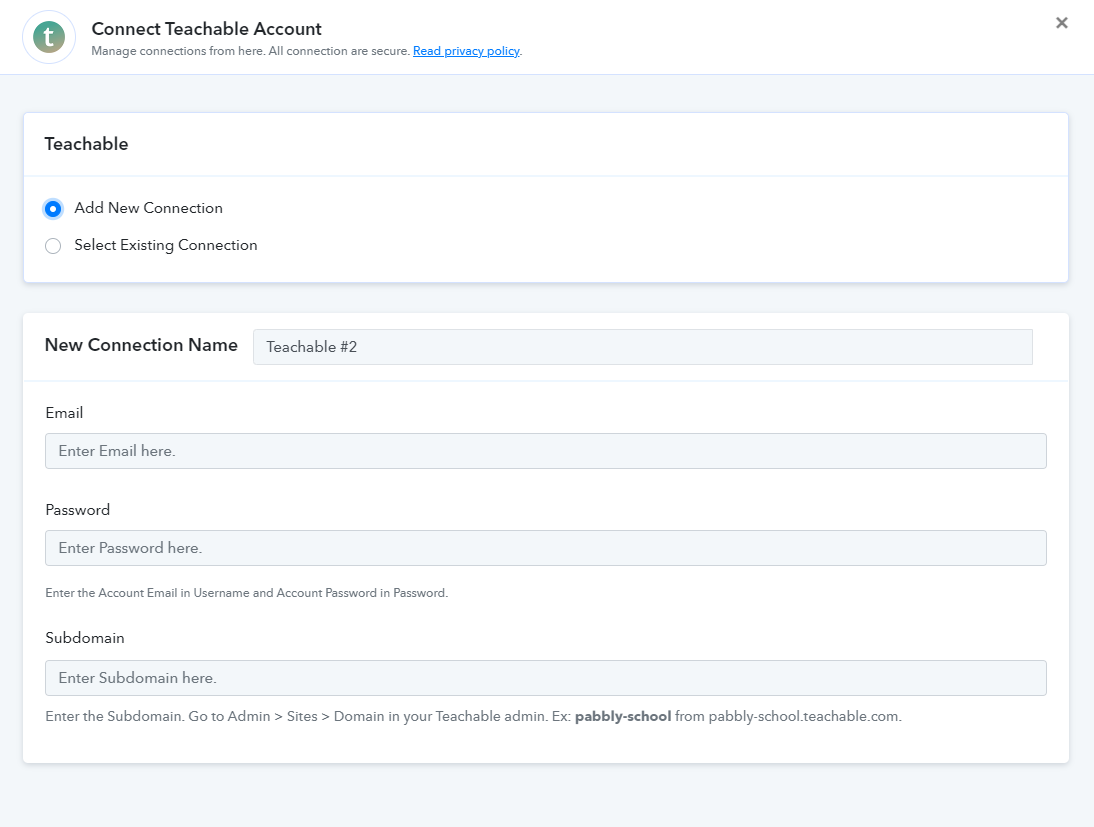Choose the Select Existing Connection option
The height and width of the screenshot is (827, 1094).
[53, 246]
